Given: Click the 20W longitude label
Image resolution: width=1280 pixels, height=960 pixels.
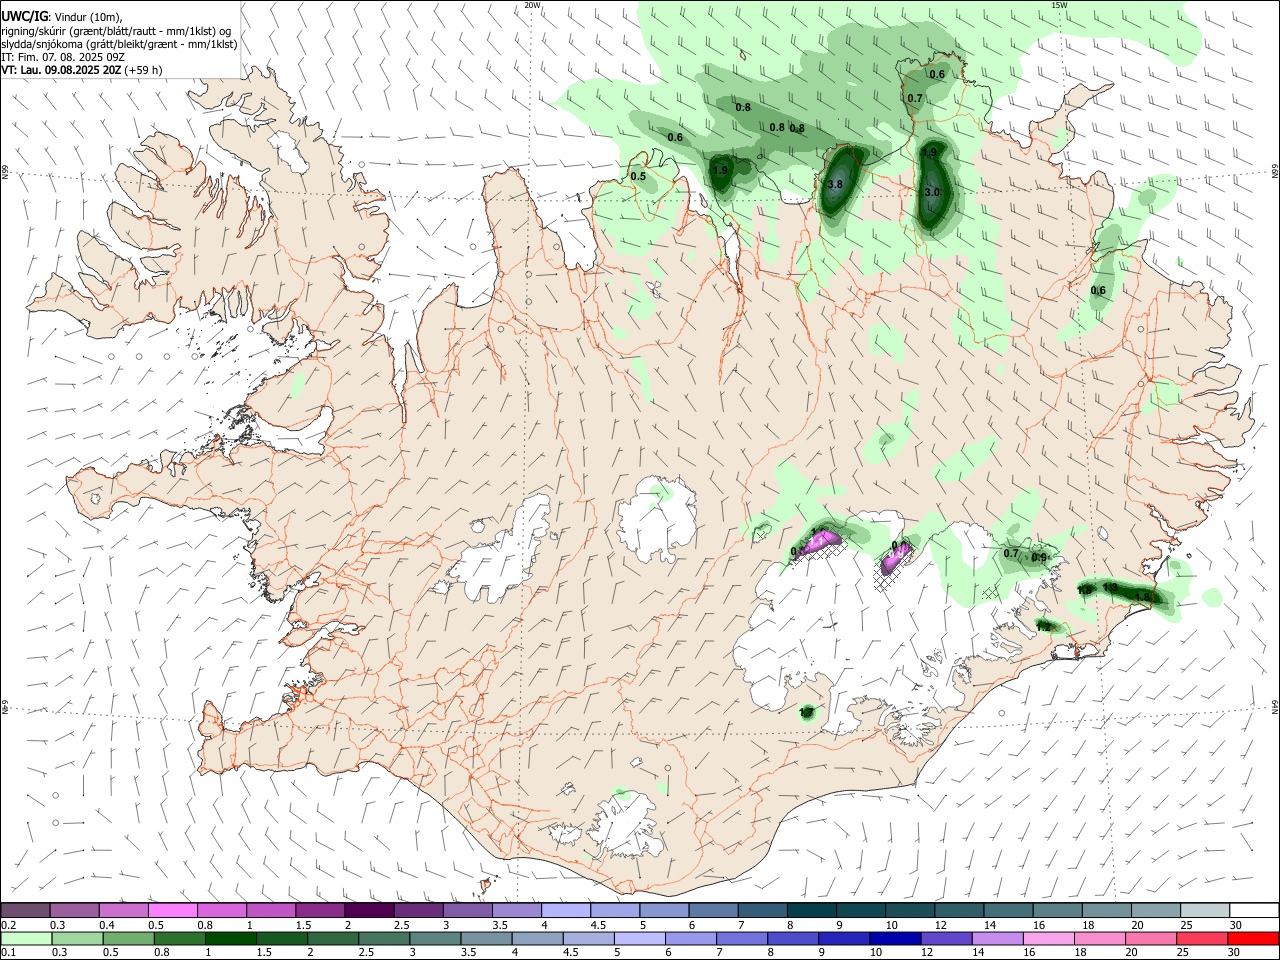Looking at the screenshot, I should (532, 5).
